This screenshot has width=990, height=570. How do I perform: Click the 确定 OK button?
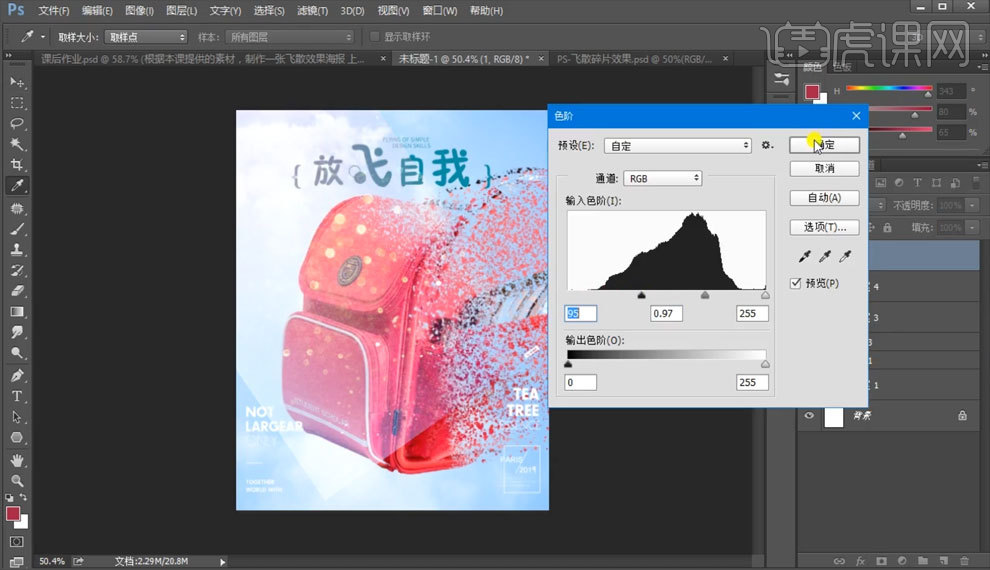tap(824, 145)
